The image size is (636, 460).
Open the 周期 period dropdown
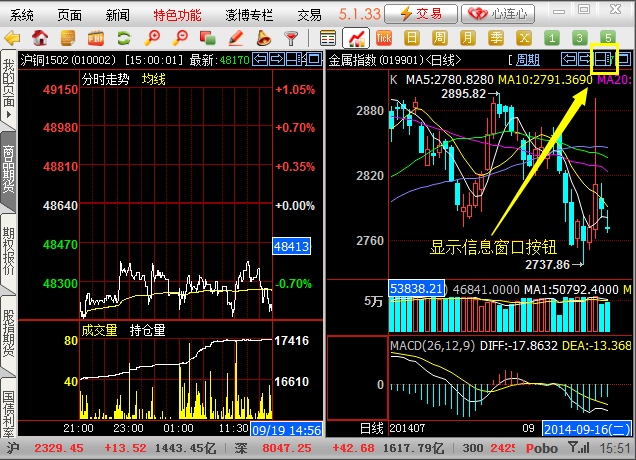[528, 59]
